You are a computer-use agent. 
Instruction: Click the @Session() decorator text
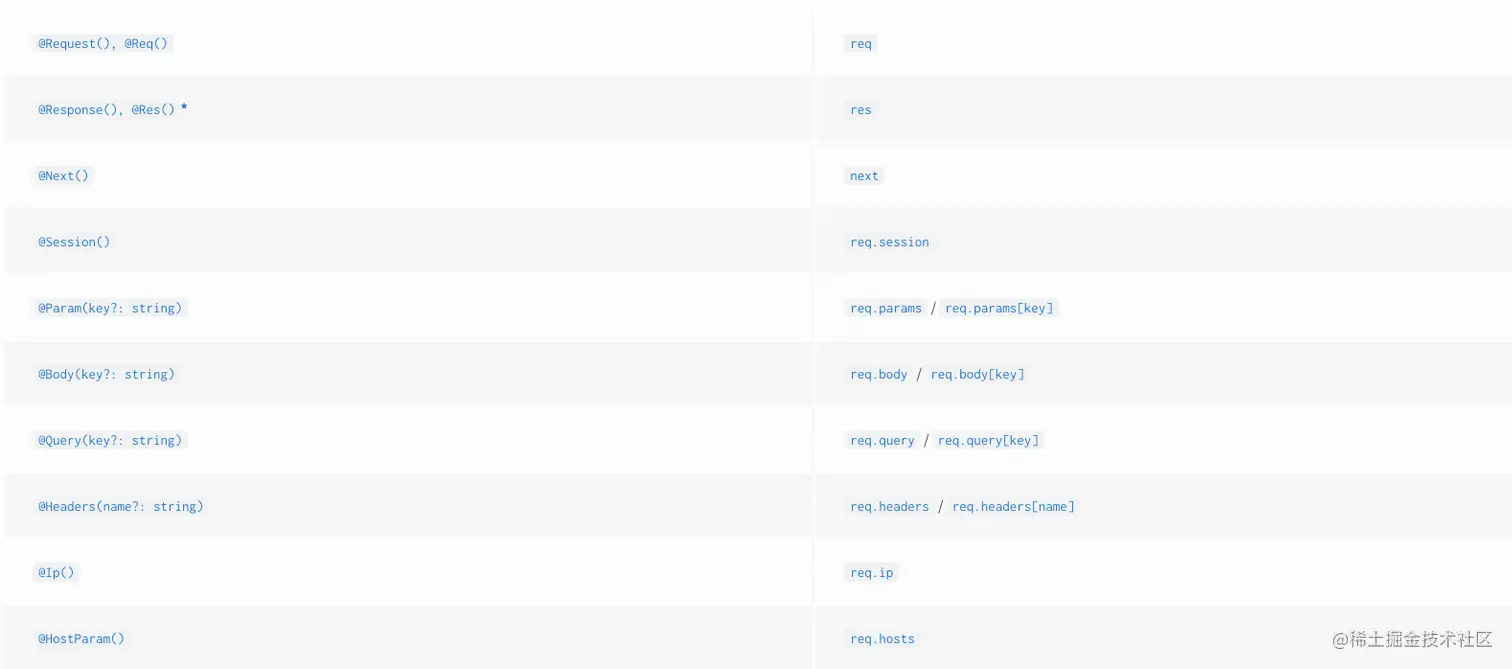(74, 242)
